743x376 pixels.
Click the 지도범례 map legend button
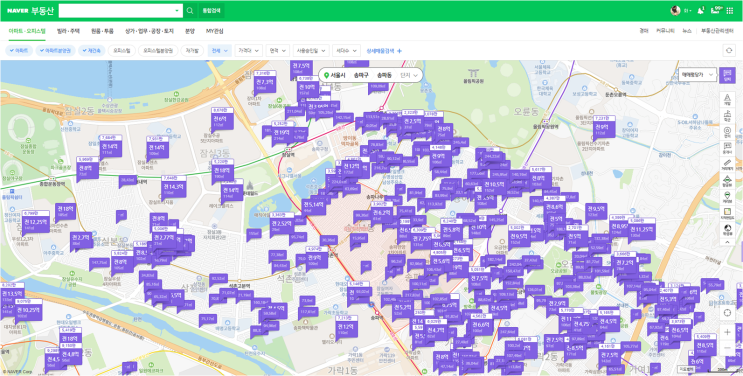[686, 368]
